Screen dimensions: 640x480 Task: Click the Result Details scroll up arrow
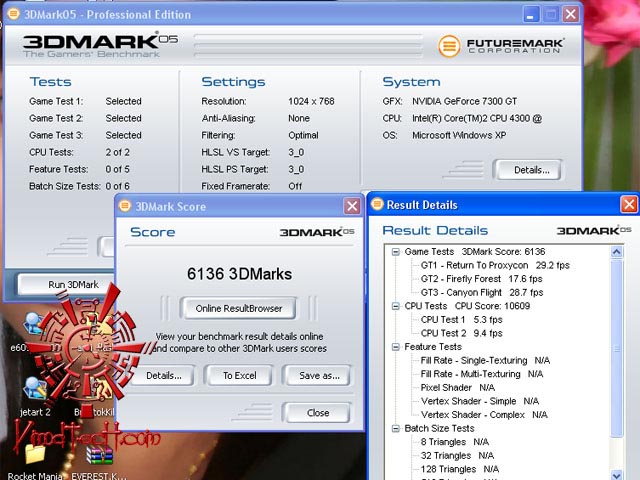(616, 252)
